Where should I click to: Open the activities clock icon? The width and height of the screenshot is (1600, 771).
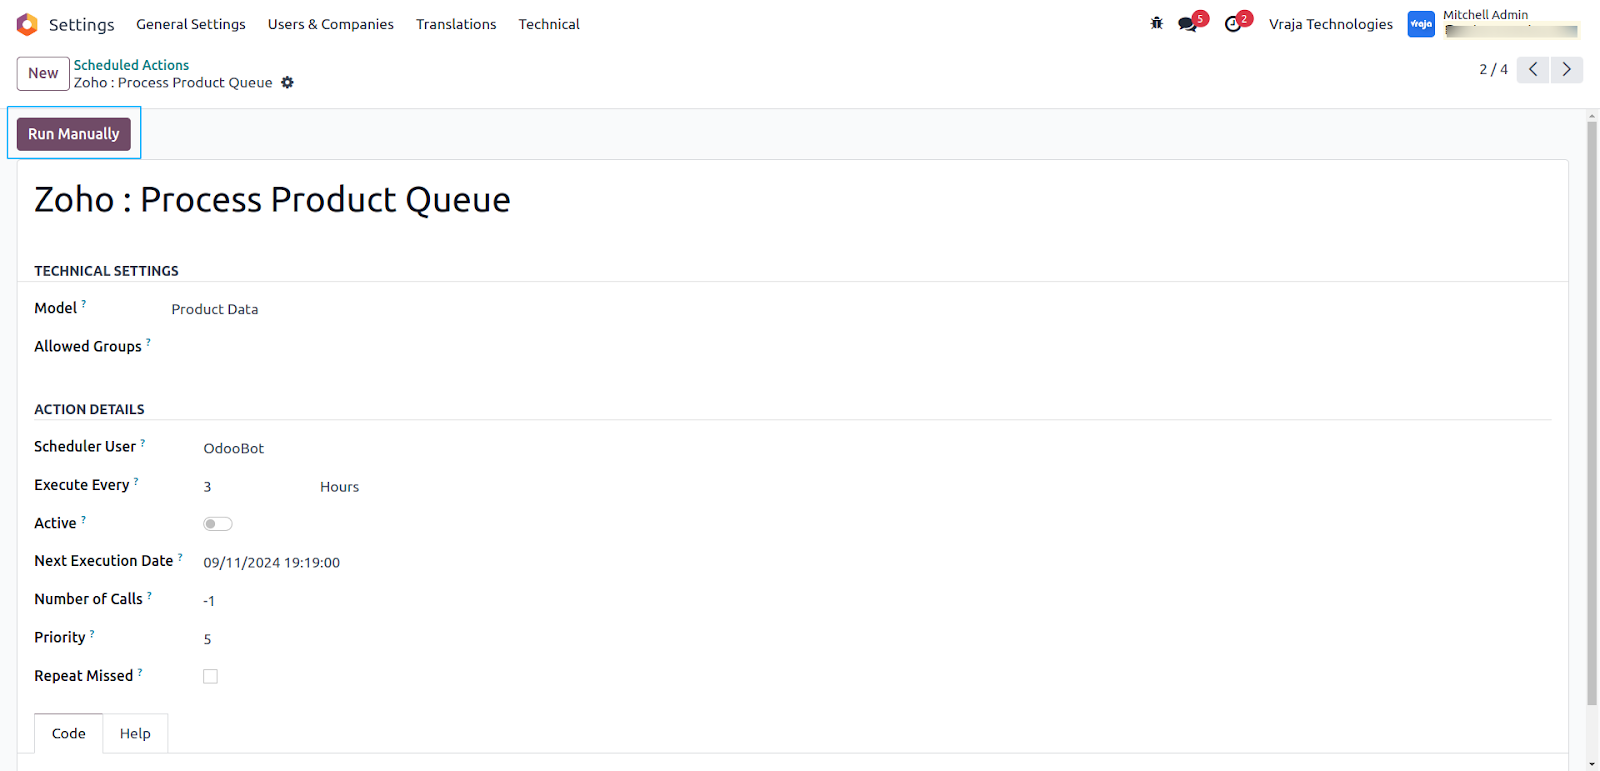tap(1233, 24)
